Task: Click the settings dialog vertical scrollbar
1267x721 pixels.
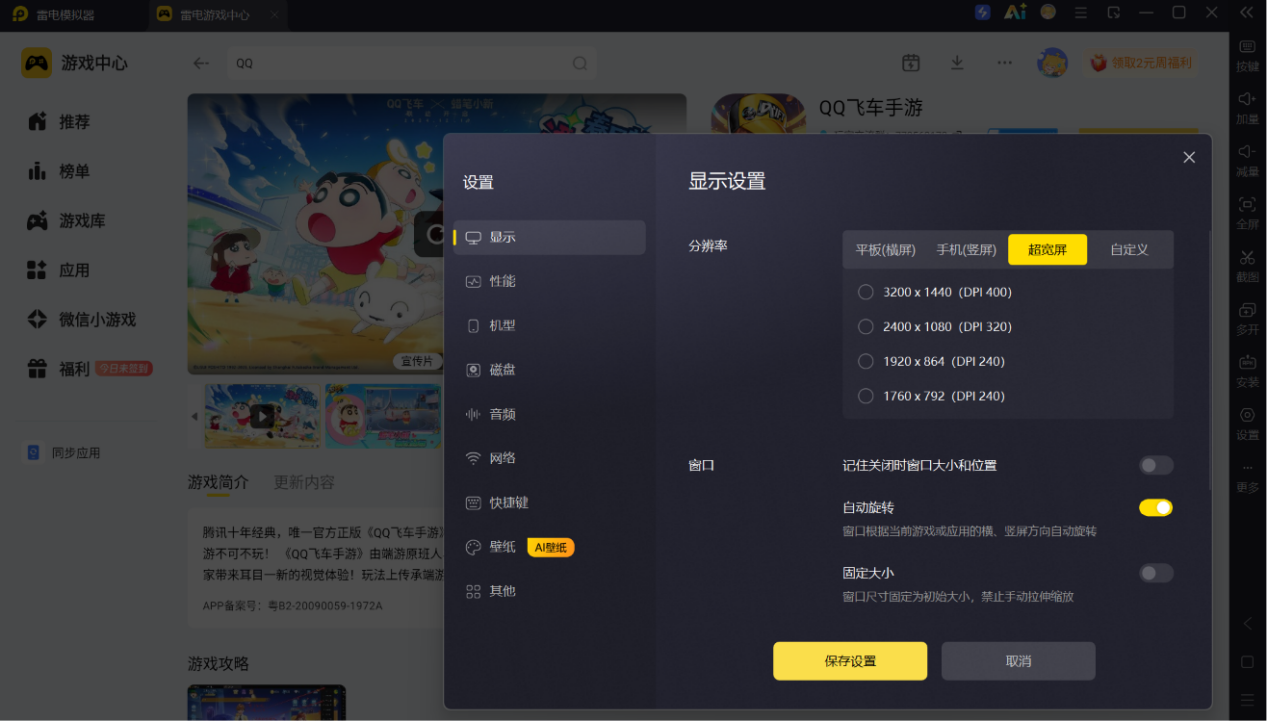Action: point(1210,360)
